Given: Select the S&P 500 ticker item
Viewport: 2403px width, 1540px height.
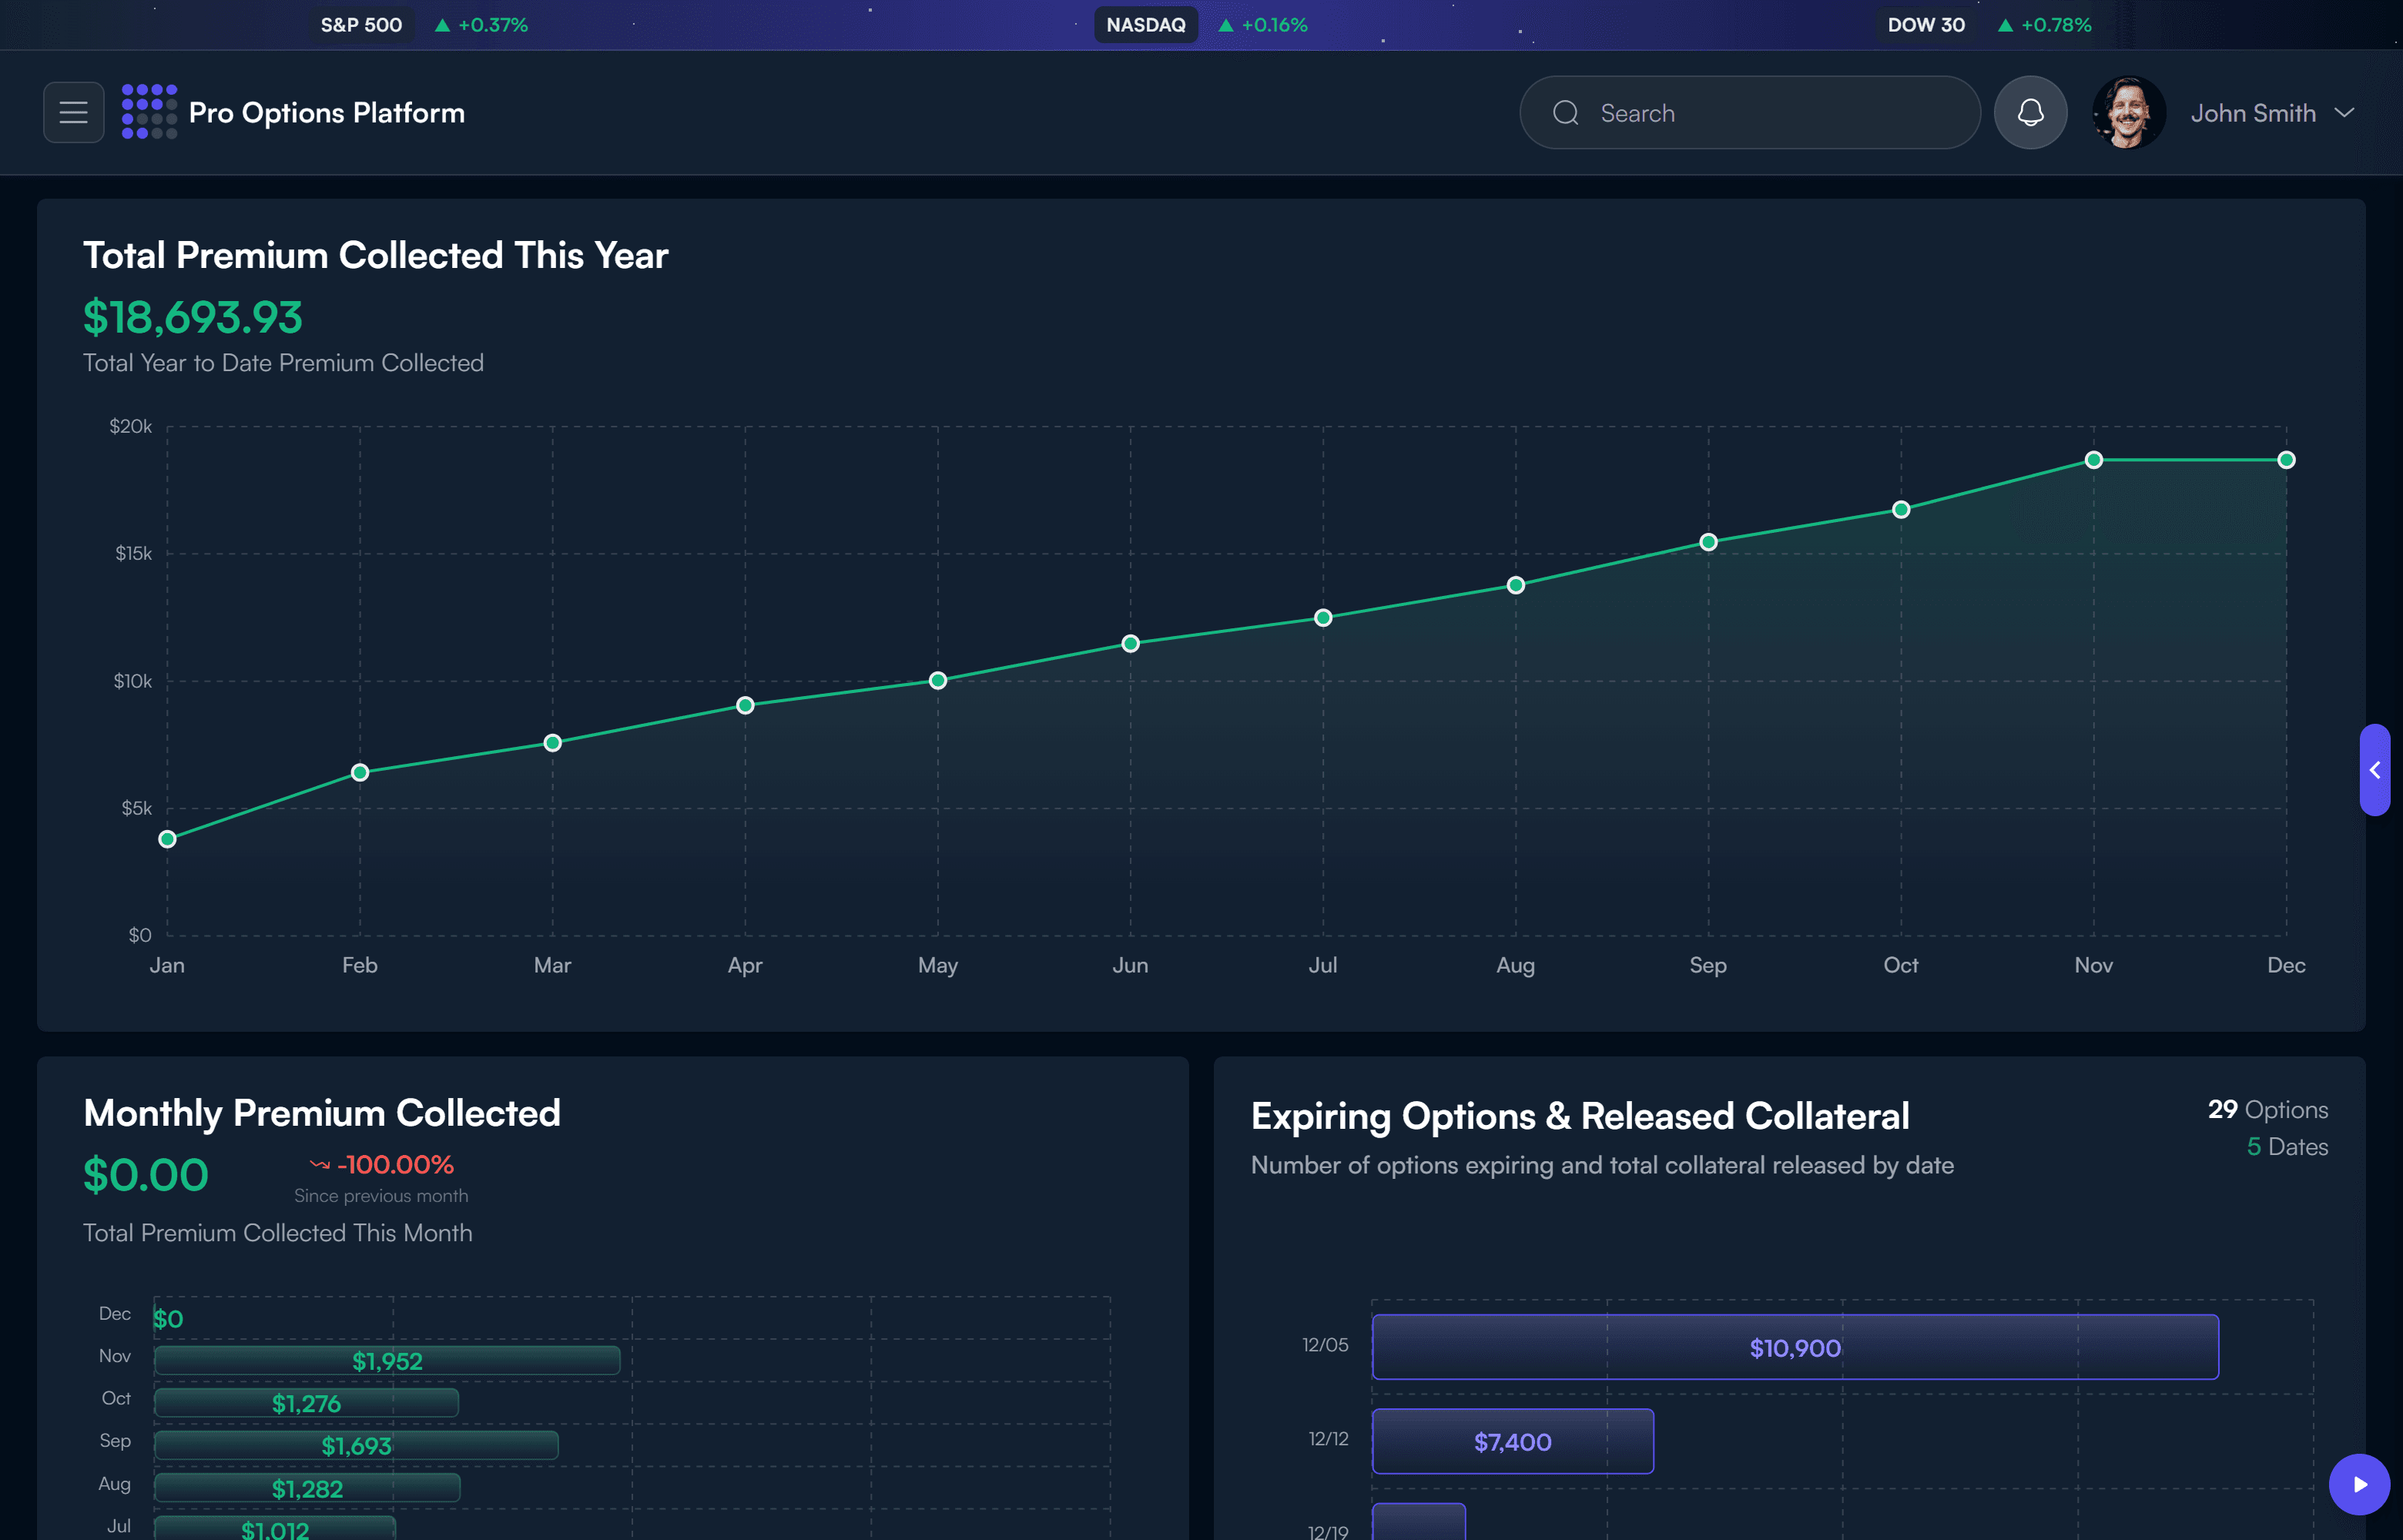Looking at the screenshot, I should (x=361, y=25).
